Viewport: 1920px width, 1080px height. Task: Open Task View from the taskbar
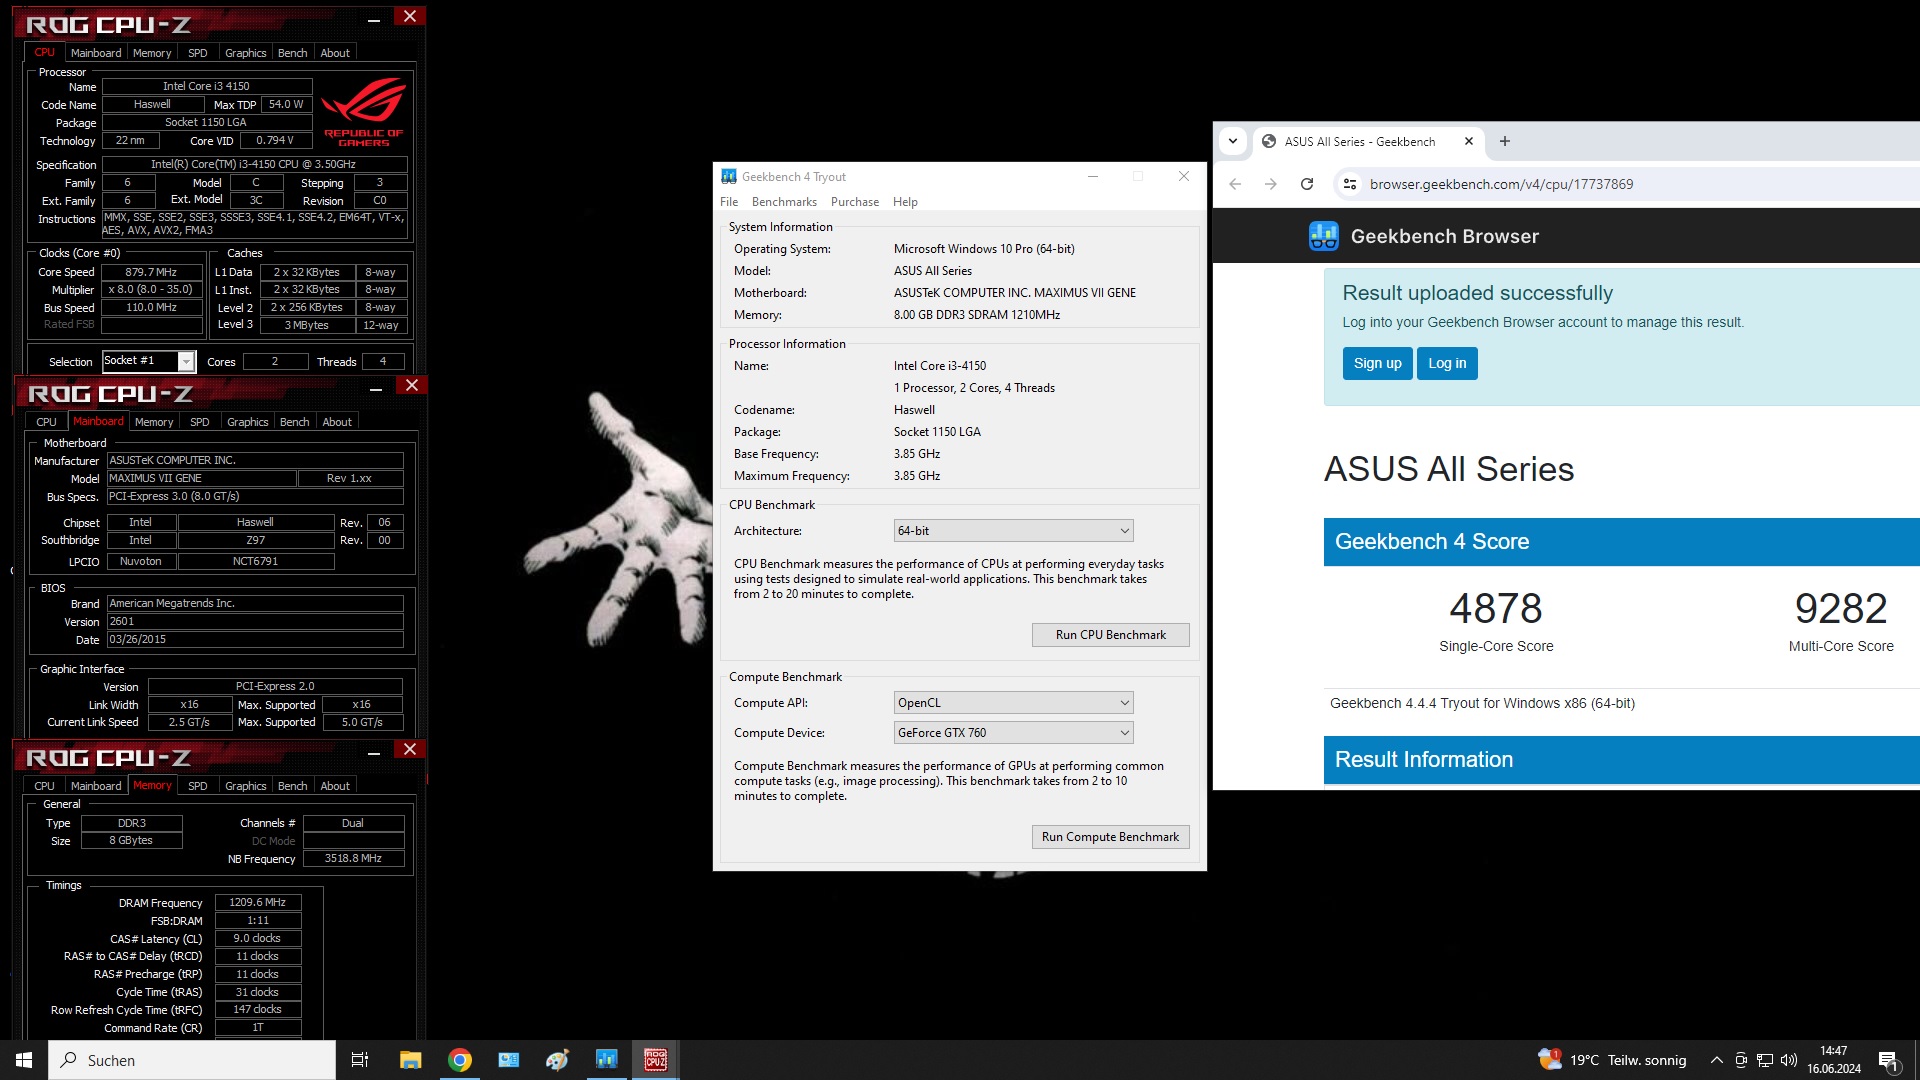pyautogui.click(x=360, y=1060)
